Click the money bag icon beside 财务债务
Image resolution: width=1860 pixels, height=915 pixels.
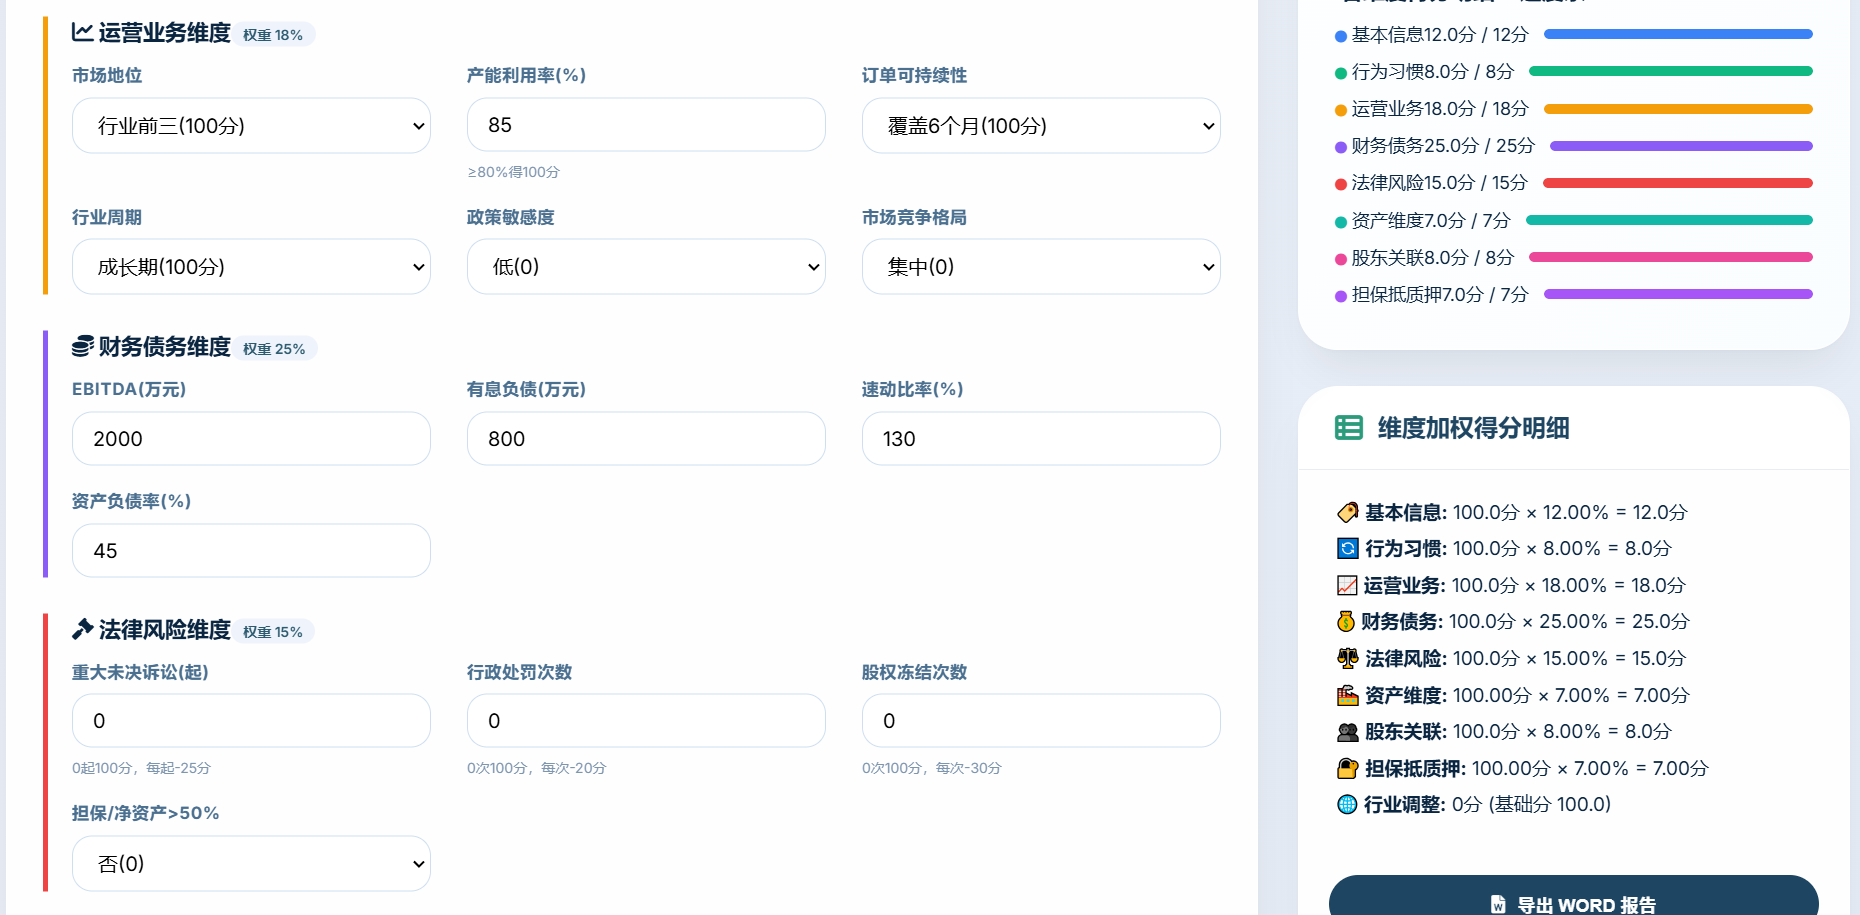pos(1346,621)
